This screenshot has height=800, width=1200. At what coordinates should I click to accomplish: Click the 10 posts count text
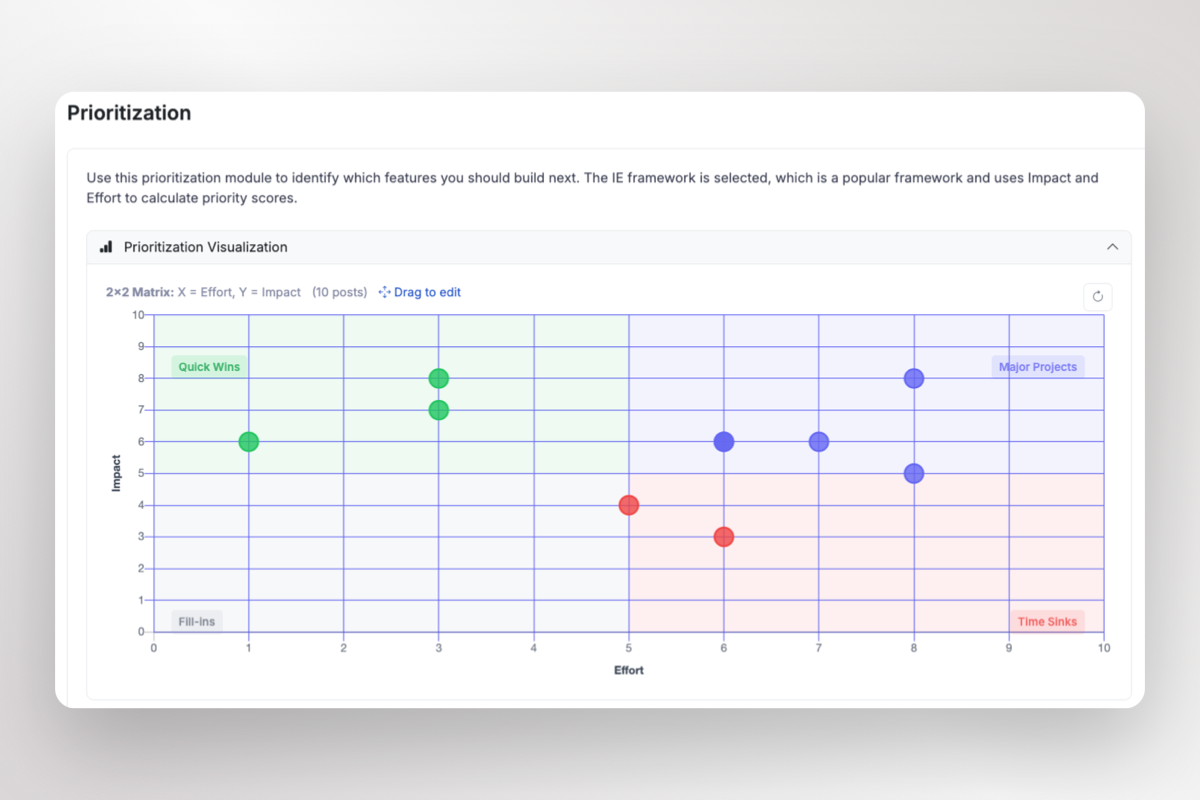click(x=336, y=292)
